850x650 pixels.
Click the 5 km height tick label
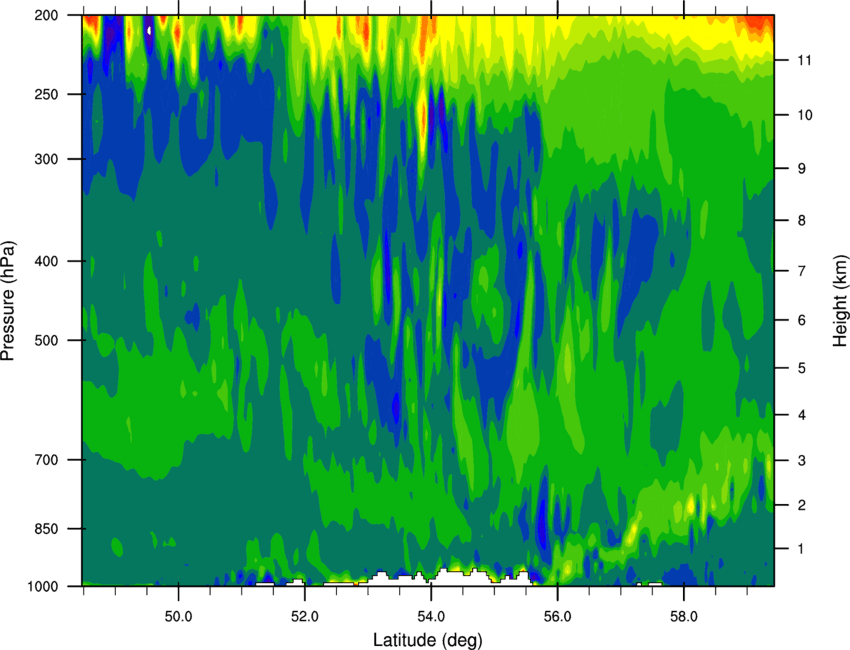pyautogui.click(x=802, y=368)
